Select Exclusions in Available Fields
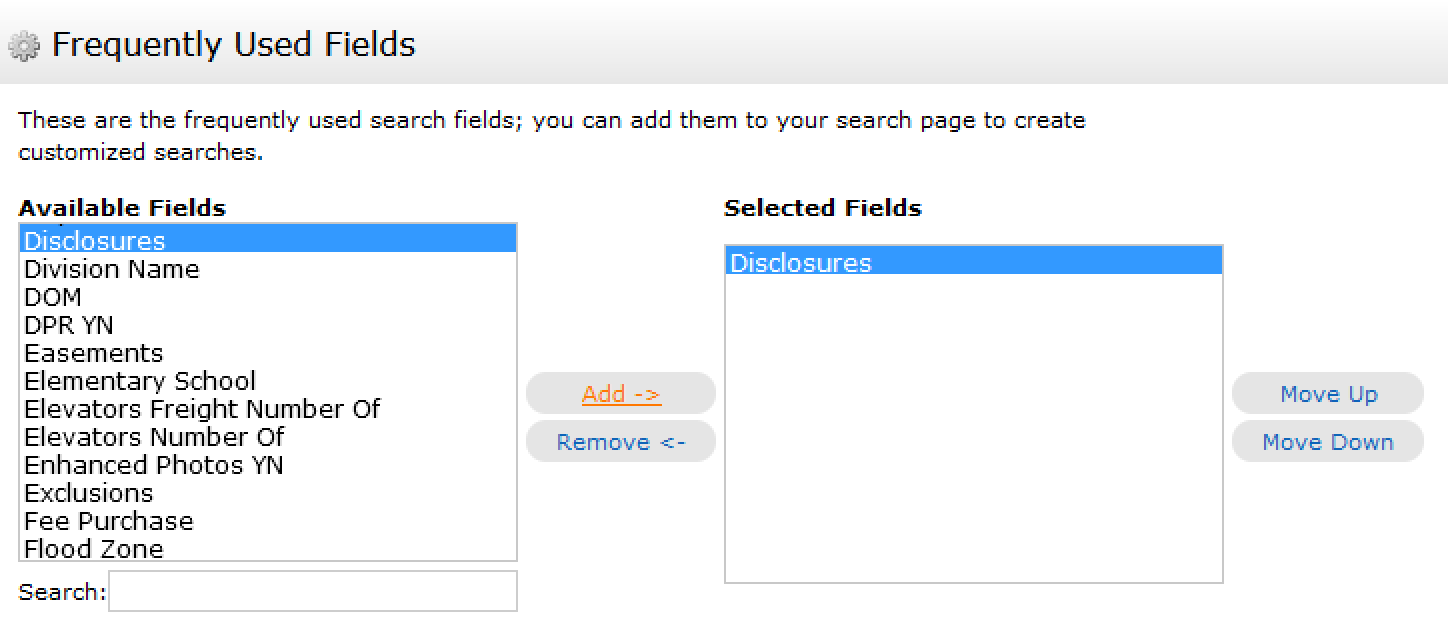 tap(268, 493)
